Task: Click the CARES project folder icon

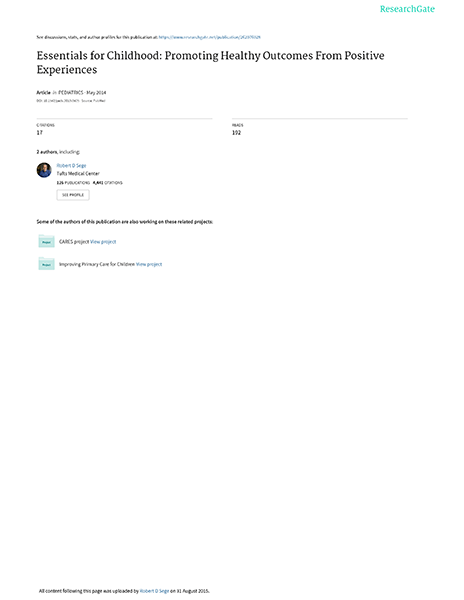Action: click(x=46, y=241)
